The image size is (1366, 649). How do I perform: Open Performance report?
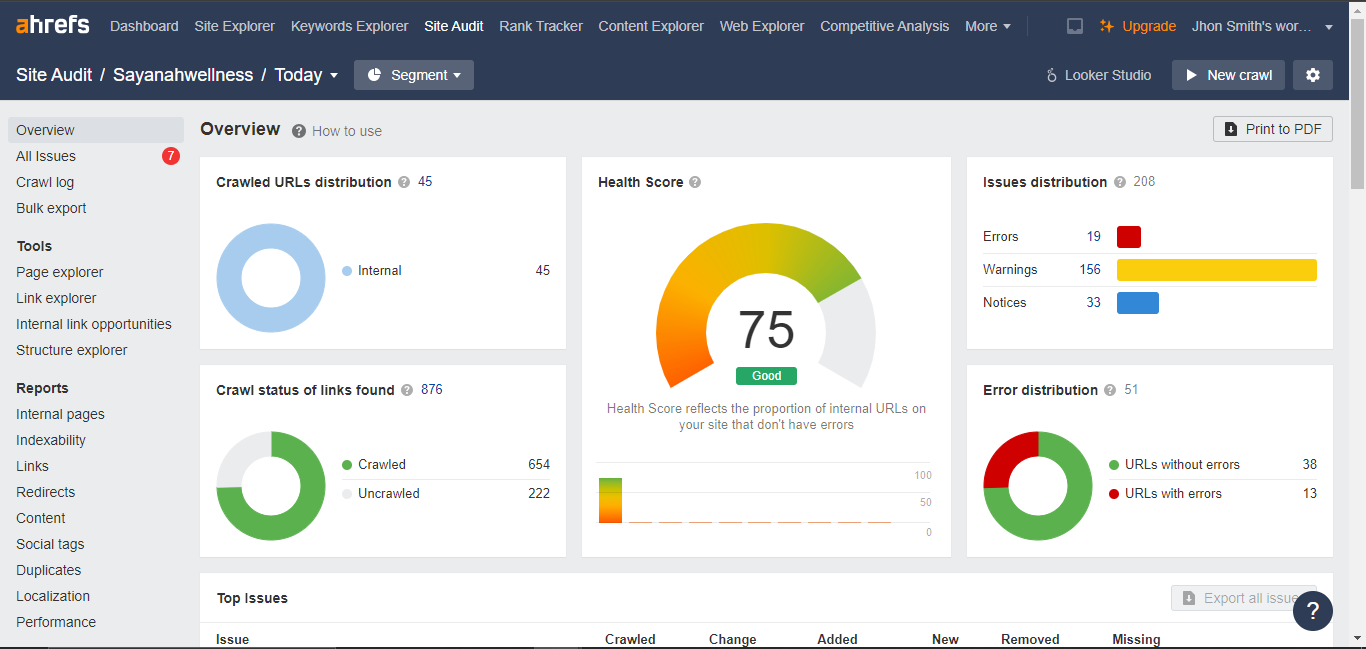(x=56, y=622)
